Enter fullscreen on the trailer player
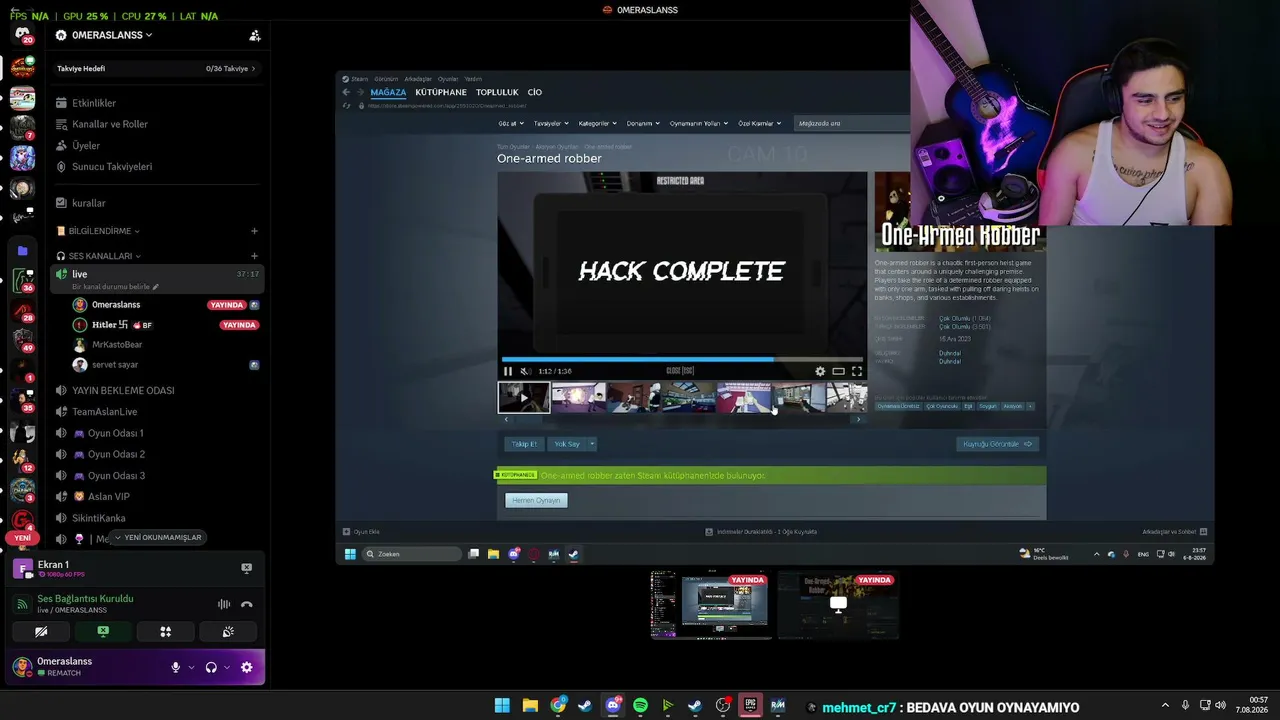The width and height of the screenshot is (1280, 720). [857, 371]
